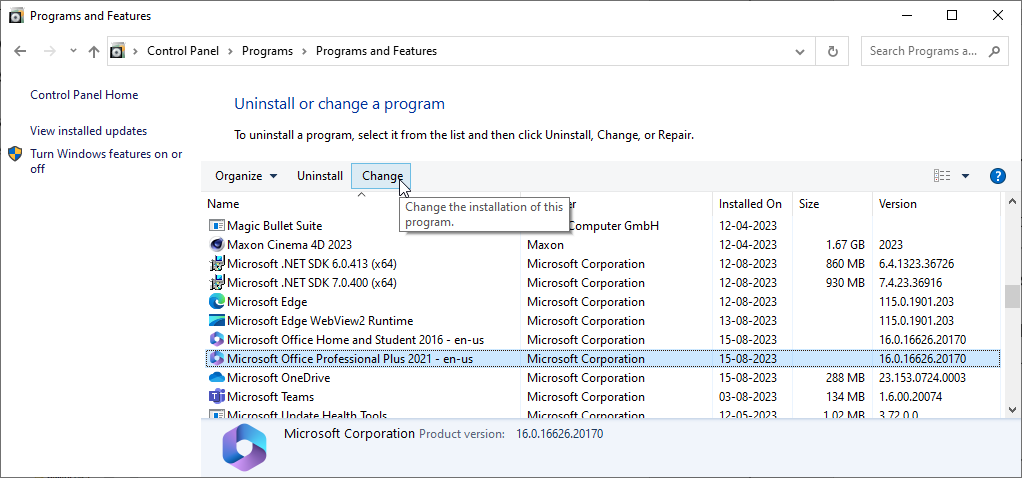Image resolution: width=1022 pixels, height=478 pixels.
Task: Click the Change toolbar button
Action: (382, 176)
